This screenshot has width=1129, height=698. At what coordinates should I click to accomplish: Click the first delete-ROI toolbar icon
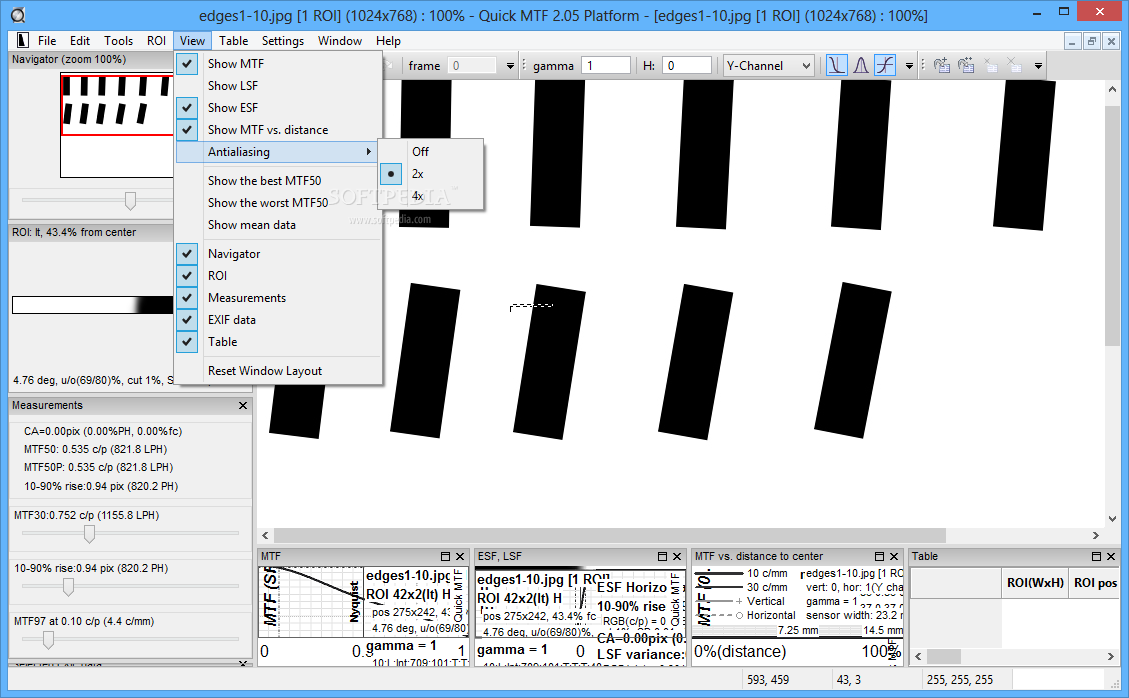990,66
